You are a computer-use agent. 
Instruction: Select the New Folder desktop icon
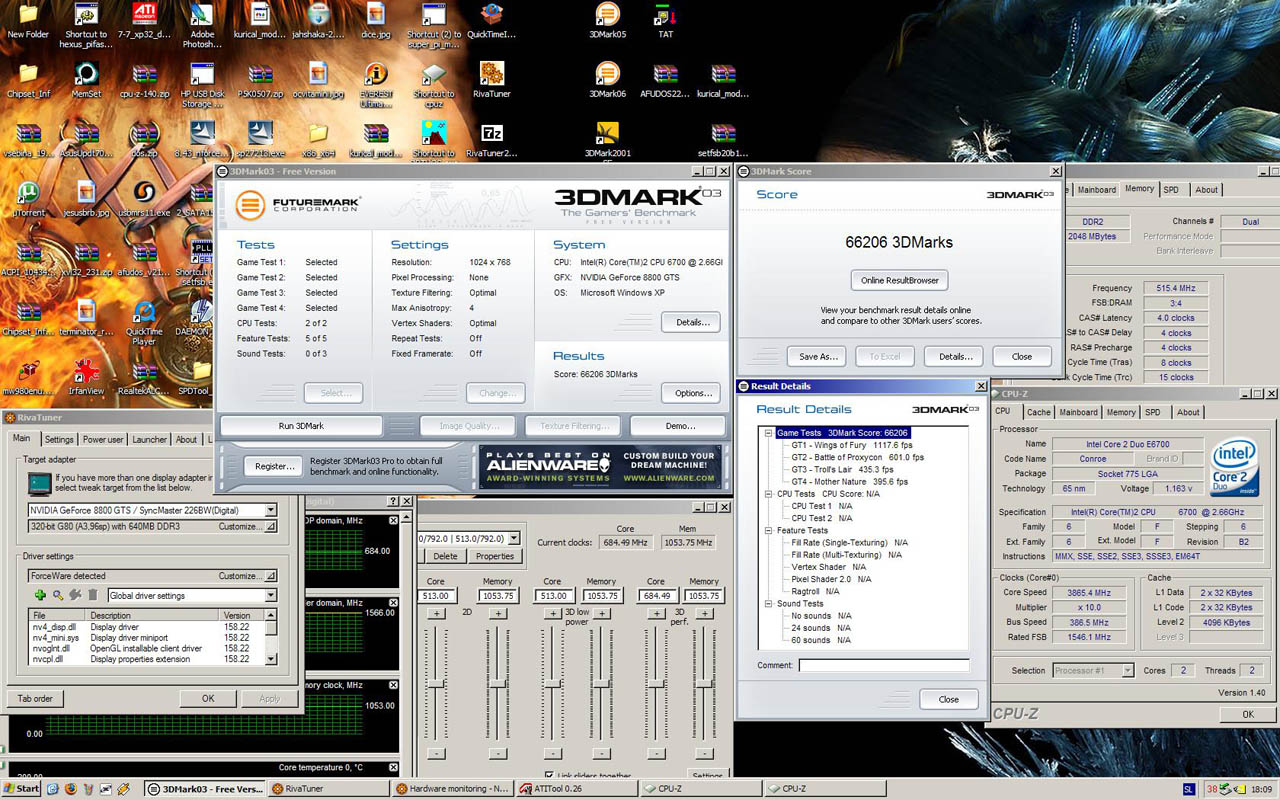coord(28,21)
